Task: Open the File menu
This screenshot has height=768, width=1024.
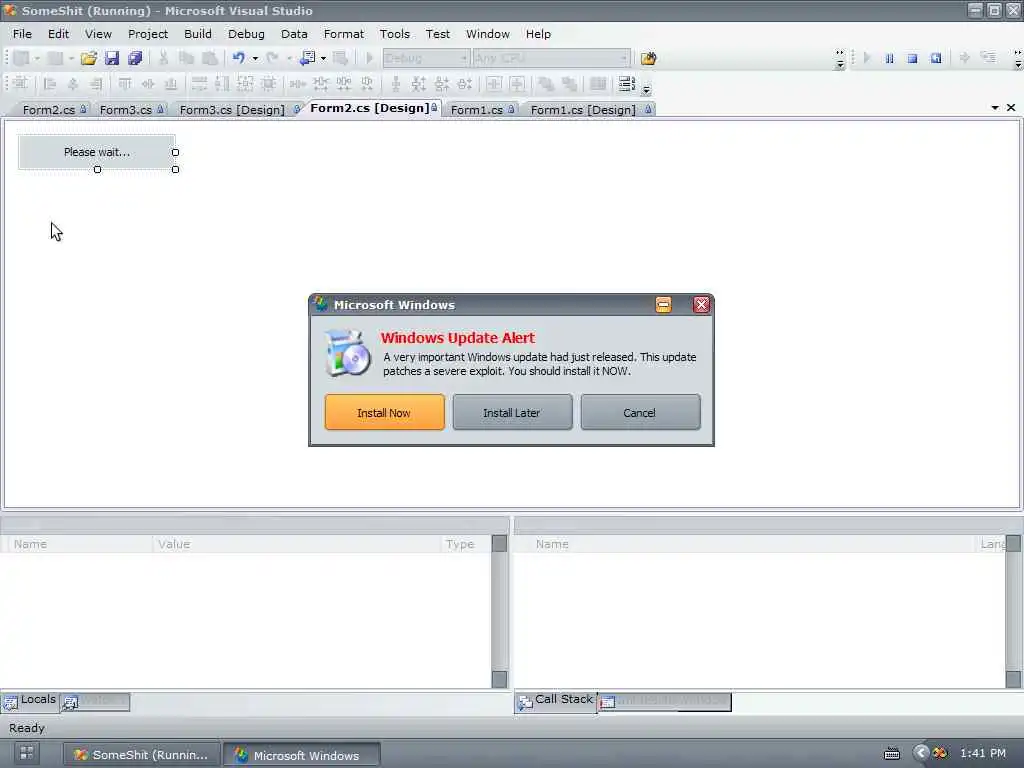Action: tap(22, 34)
